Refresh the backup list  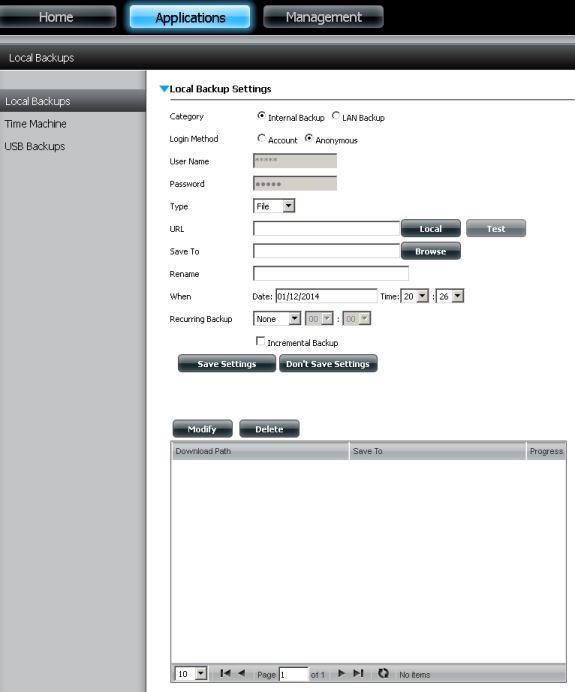point(383,673)
